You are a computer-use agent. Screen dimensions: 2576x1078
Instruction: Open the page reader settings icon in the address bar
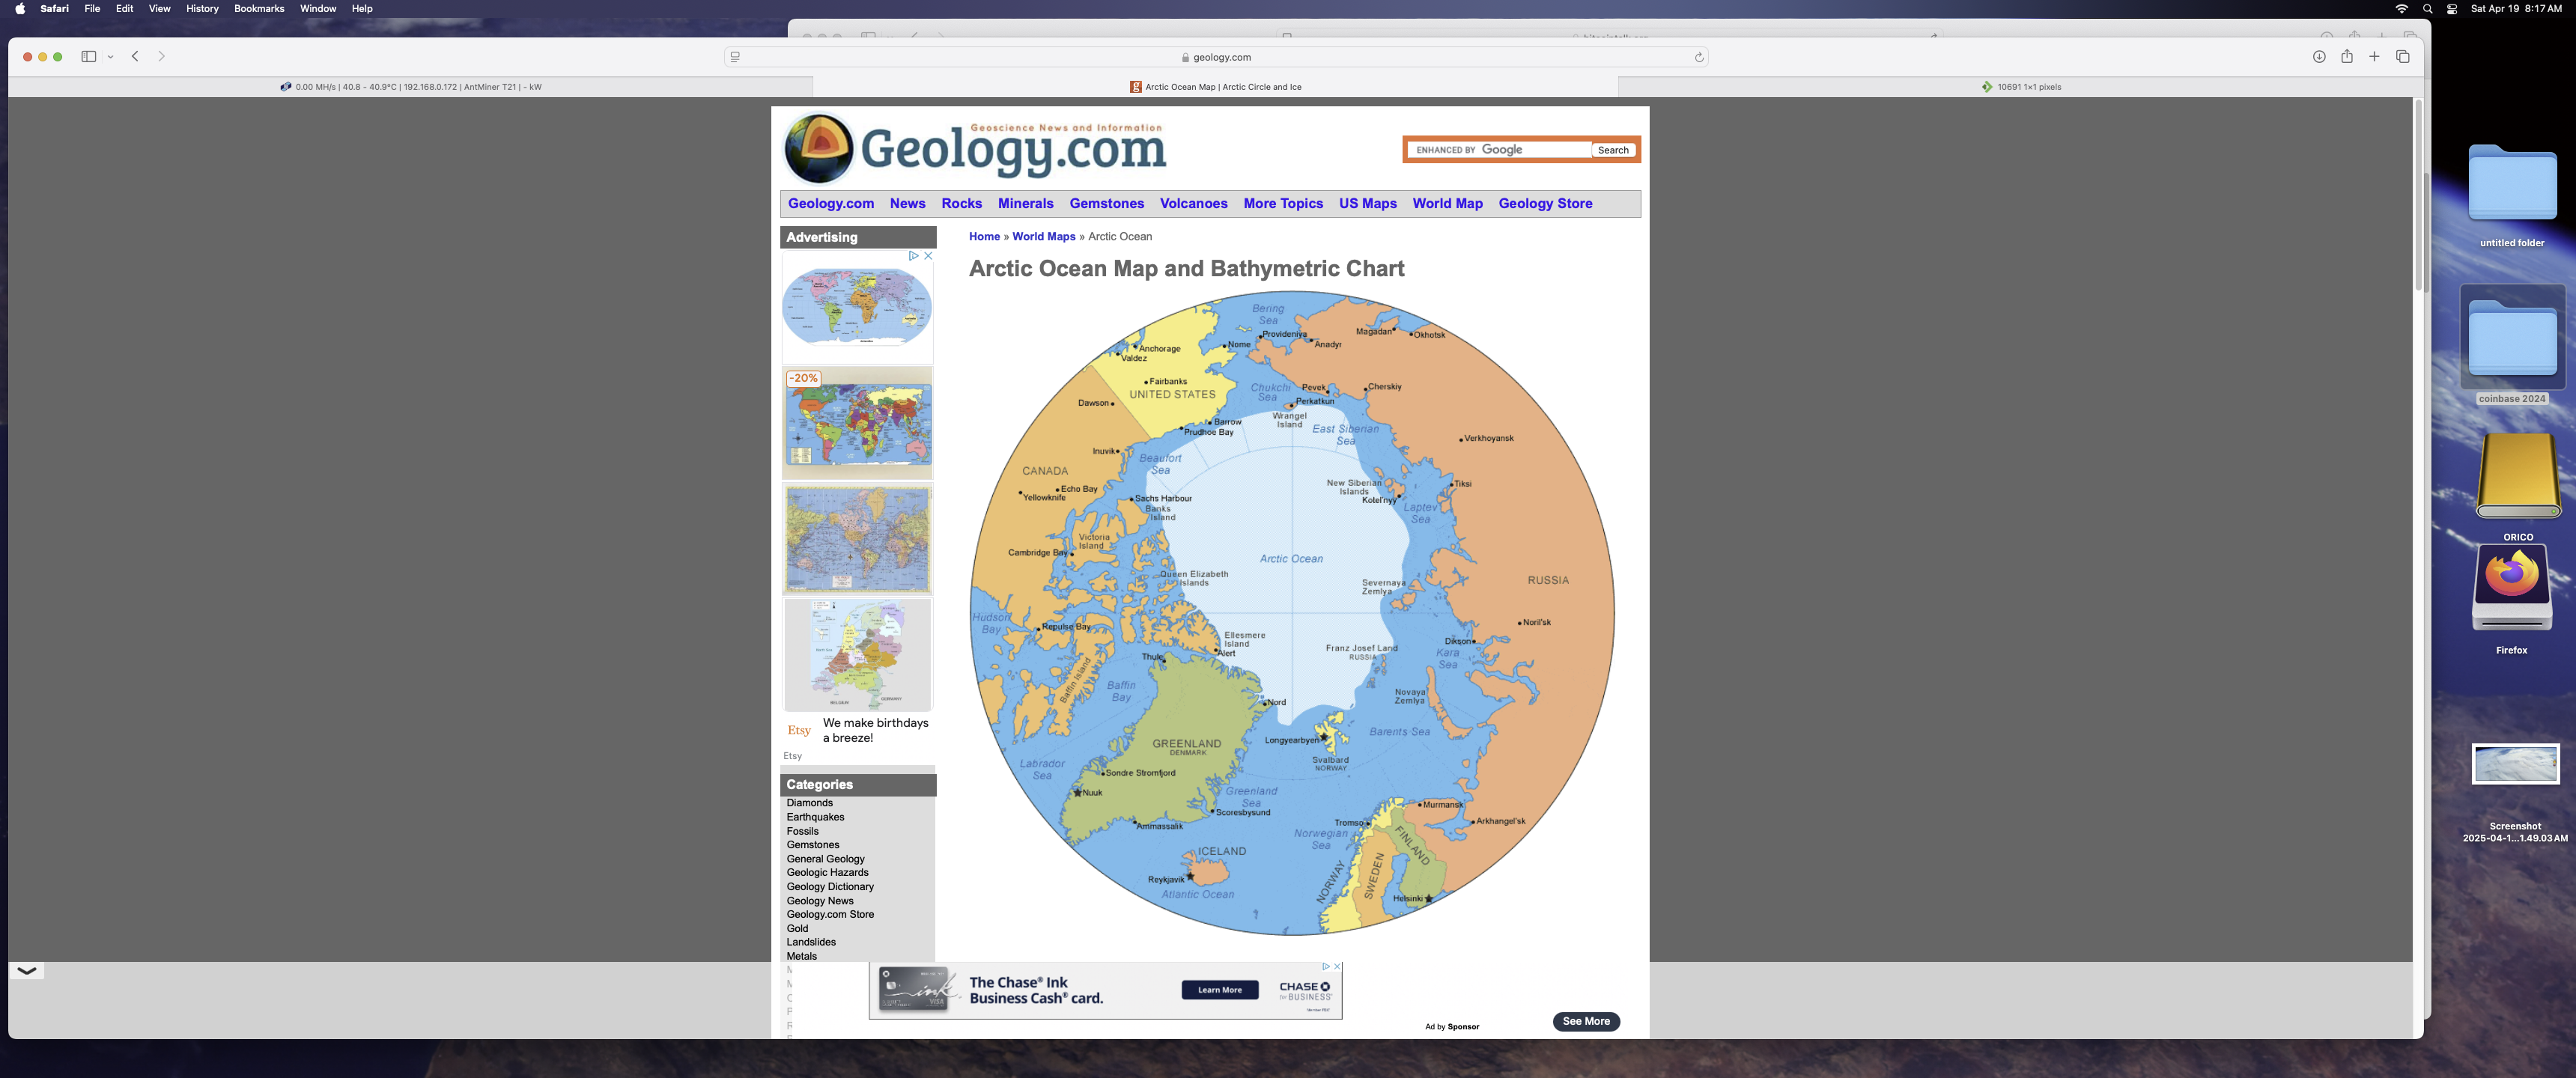[735, 57]
